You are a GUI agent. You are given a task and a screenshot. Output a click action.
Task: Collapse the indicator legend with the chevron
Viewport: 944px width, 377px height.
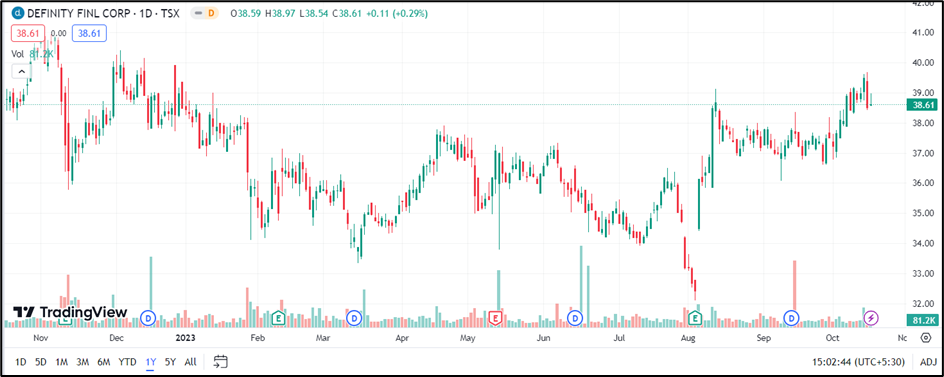(21, 72)
